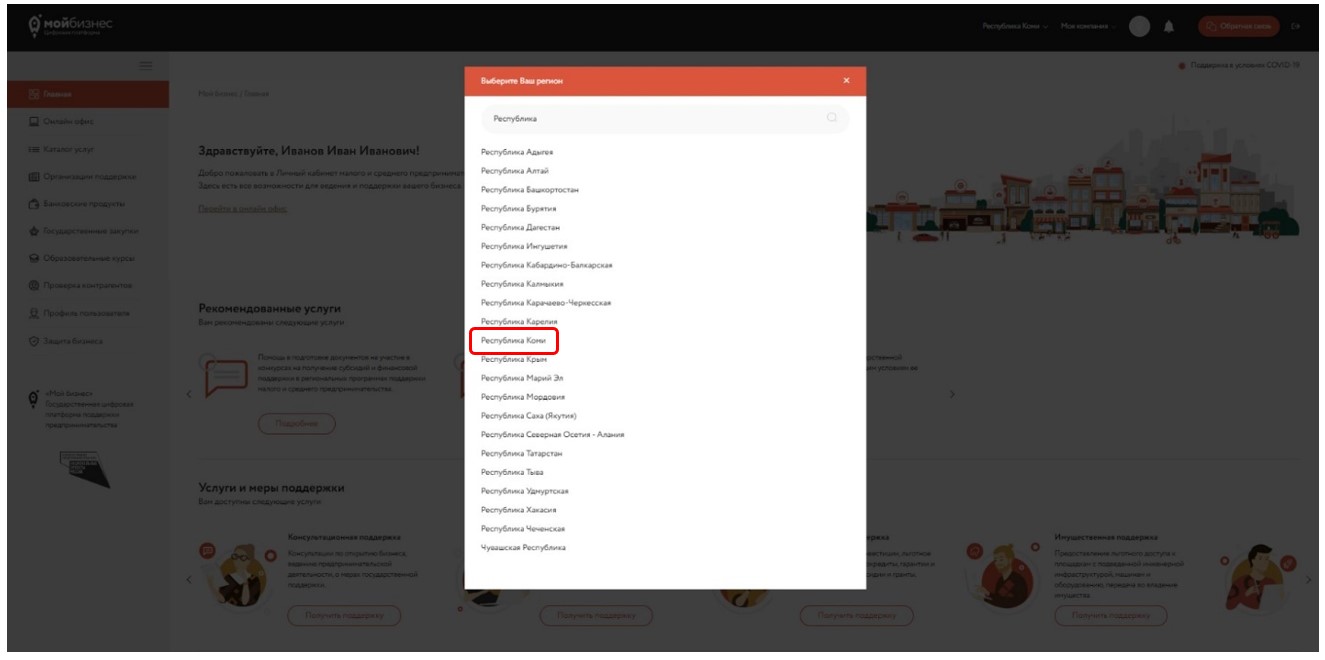The height and width of the screenshot is (660, 1325).
Task: Focus the region search field containing 'Республика'
Action: 665,119
